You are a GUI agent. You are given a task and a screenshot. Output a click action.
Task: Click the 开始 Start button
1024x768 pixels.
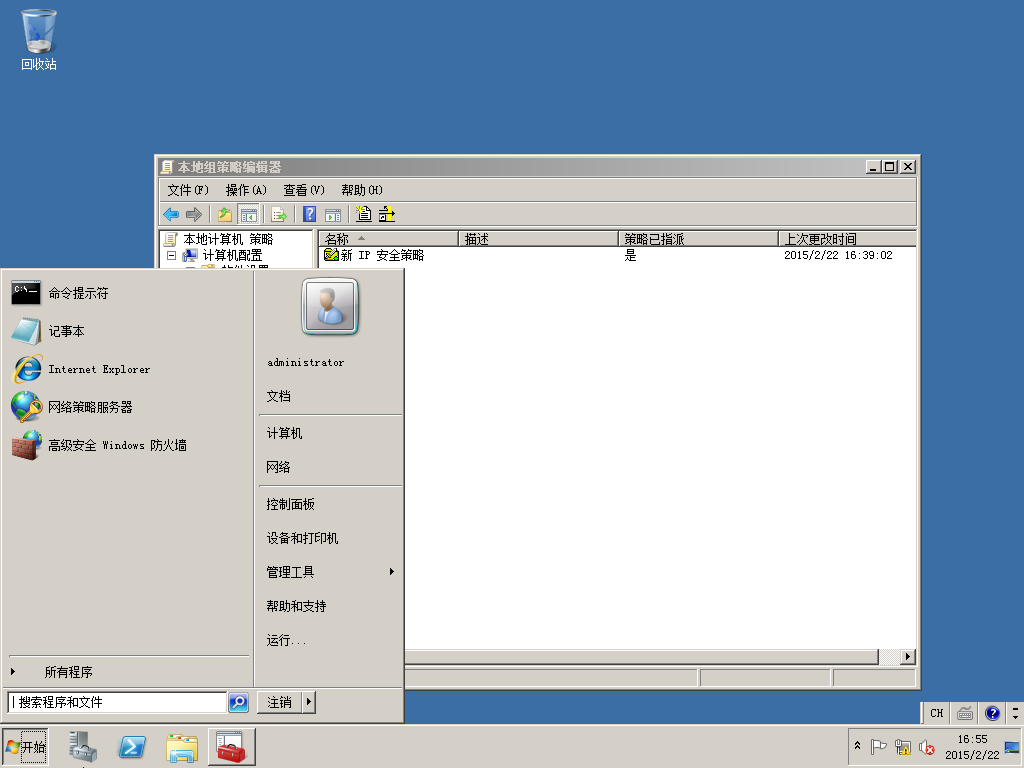coord(25,747)
